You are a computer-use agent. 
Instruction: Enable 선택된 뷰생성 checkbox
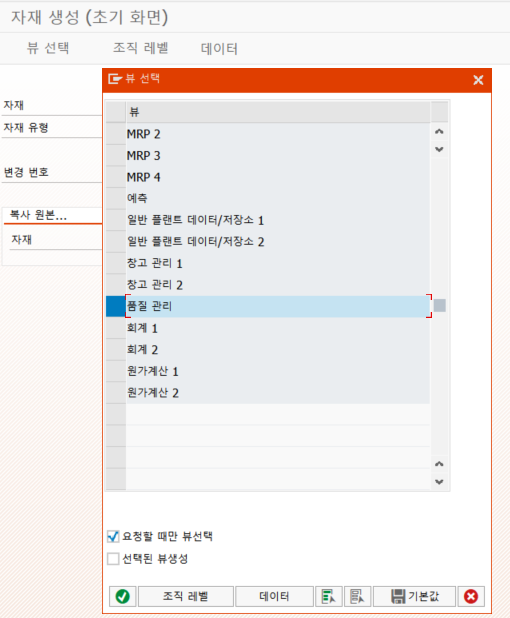point(113,558)
